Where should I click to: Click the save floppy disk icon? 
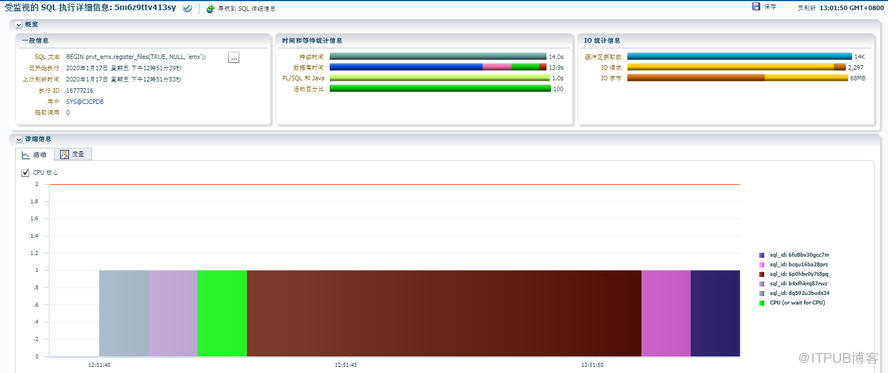pyautogui.click(x=755, y=7)
